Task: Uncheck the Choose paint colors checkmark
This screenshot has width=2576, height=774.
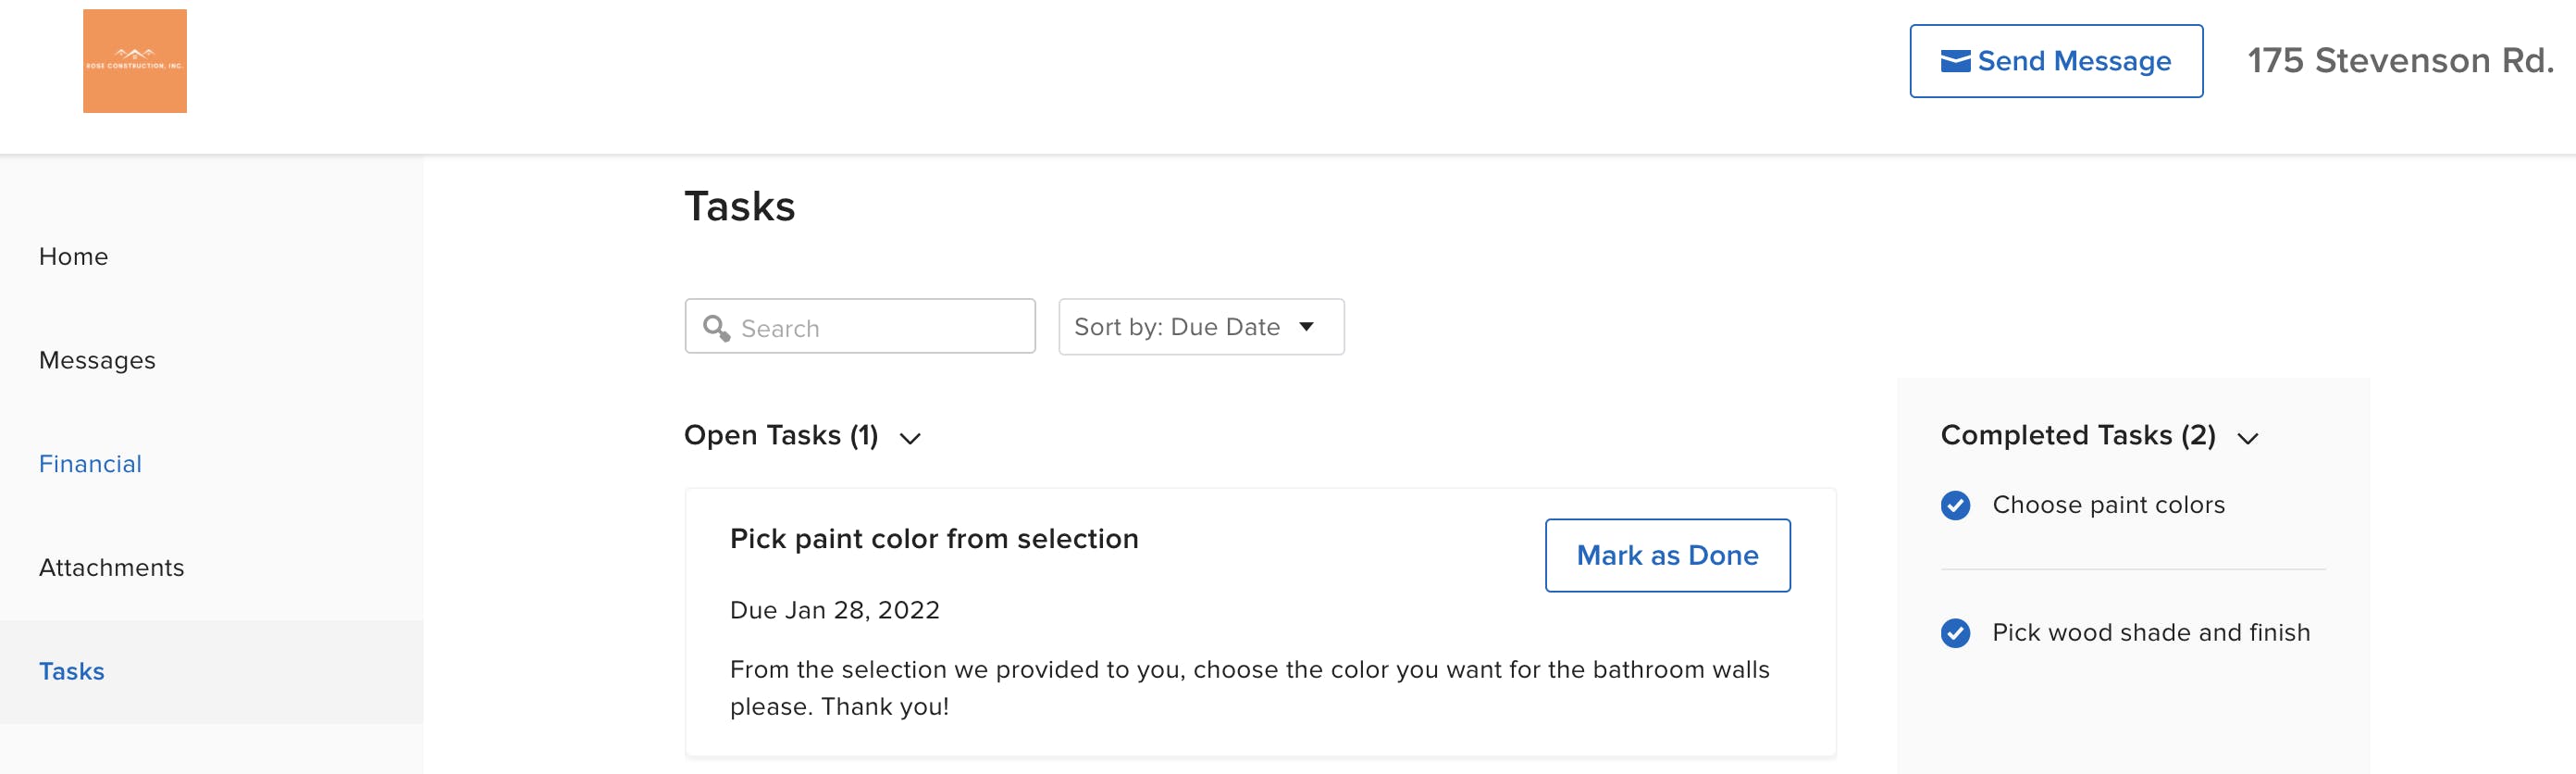Action: (x=1955, y=505)
